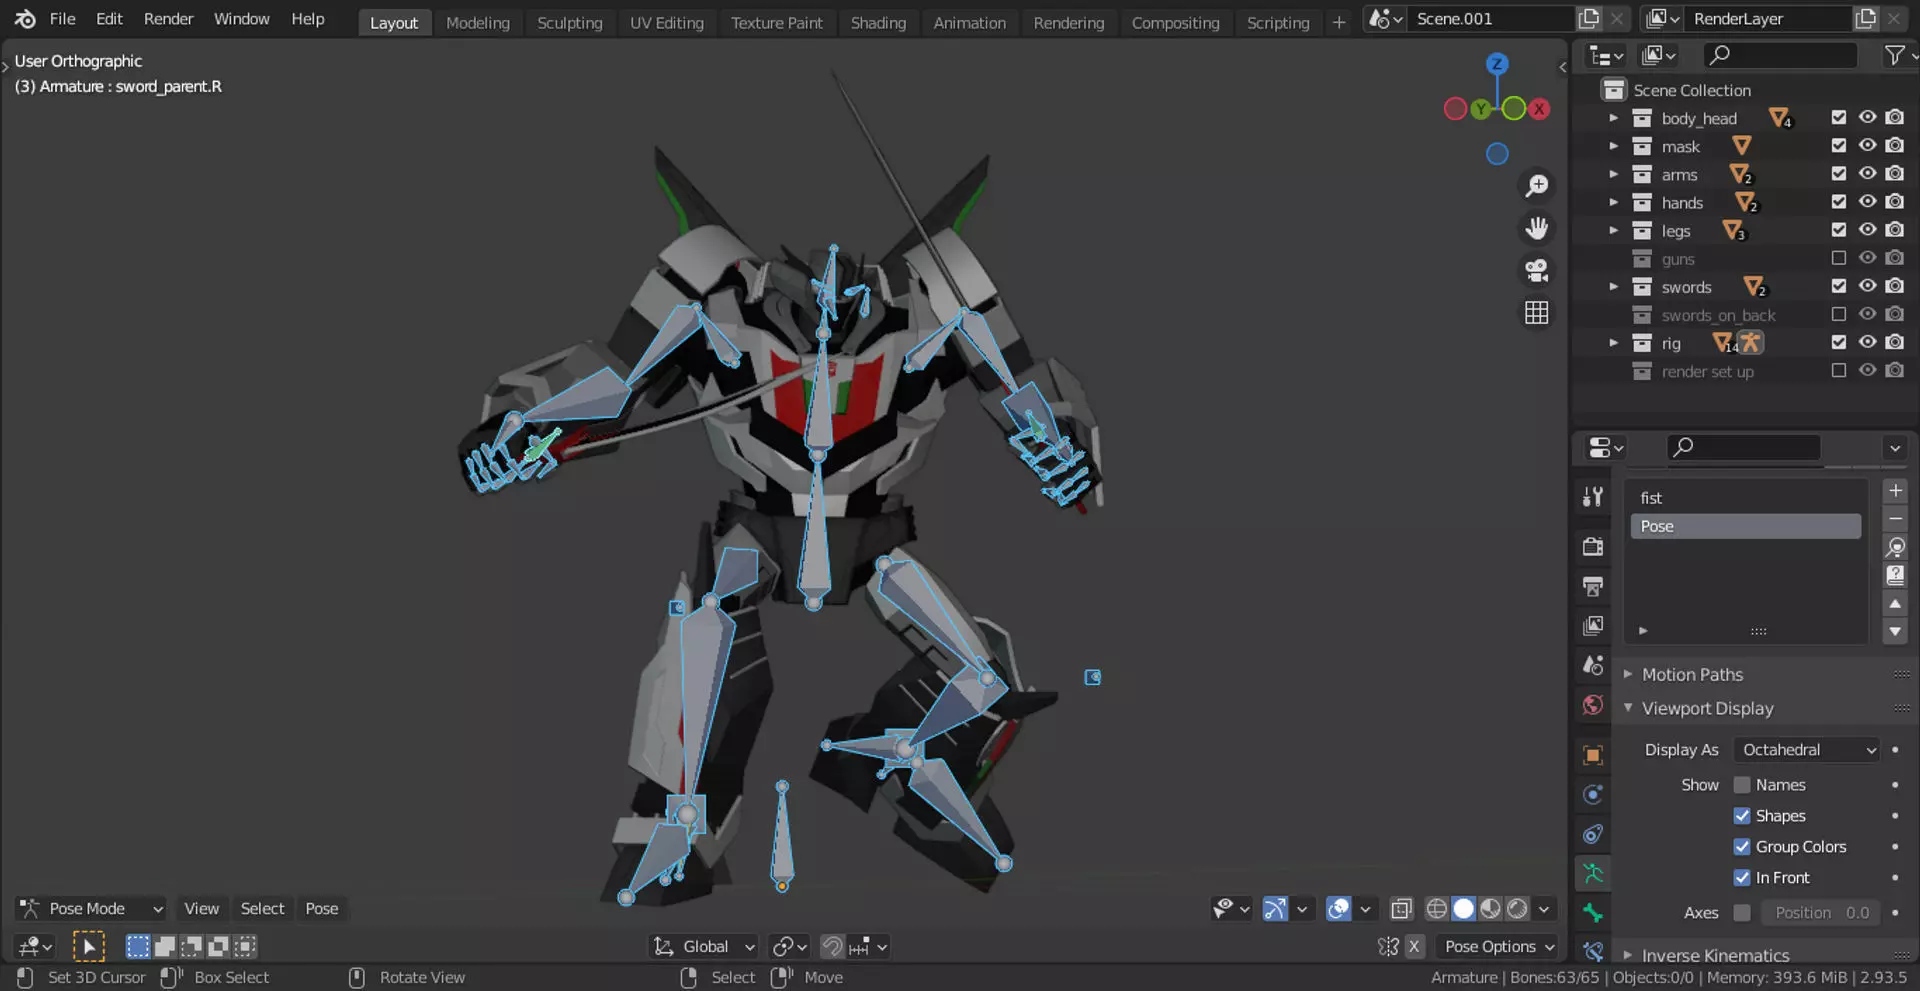Switch orthographic/perspective grid gizmo
The height and width of the screenshot is (991, 1920).
pos(1536,313)
